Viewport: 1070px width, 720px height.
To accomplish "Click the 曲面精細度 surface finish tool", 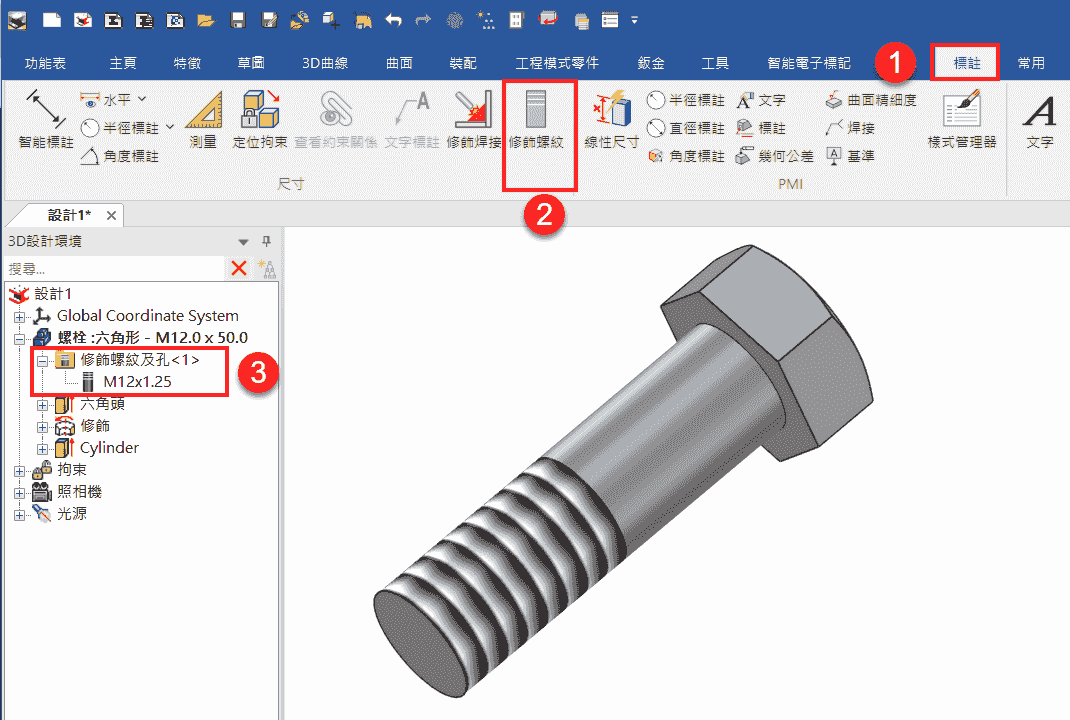I will [871, 100].
